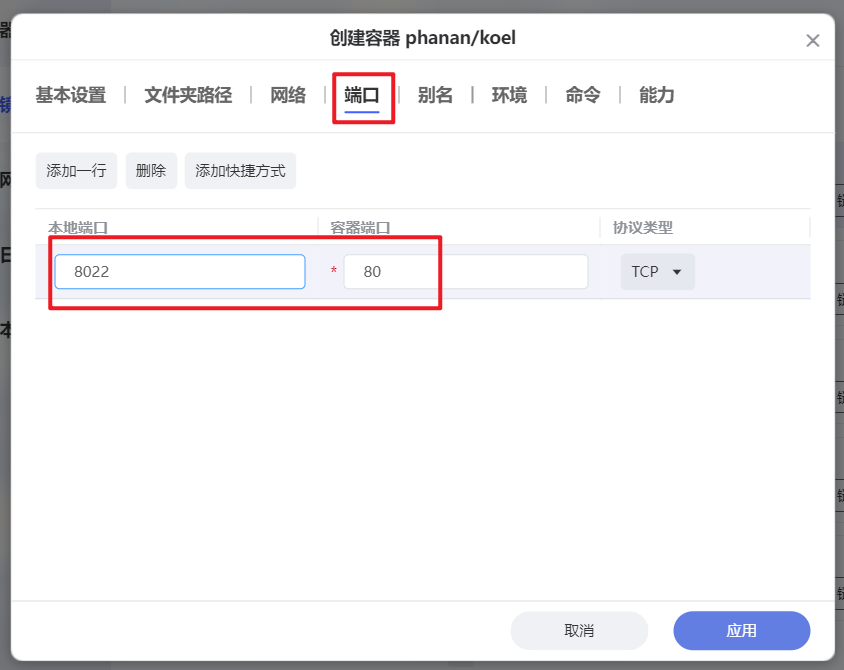Click the highlighted 端口 tab
This screenshot has height=670, width=844.
pyautogui.click(x=362, y=95)
